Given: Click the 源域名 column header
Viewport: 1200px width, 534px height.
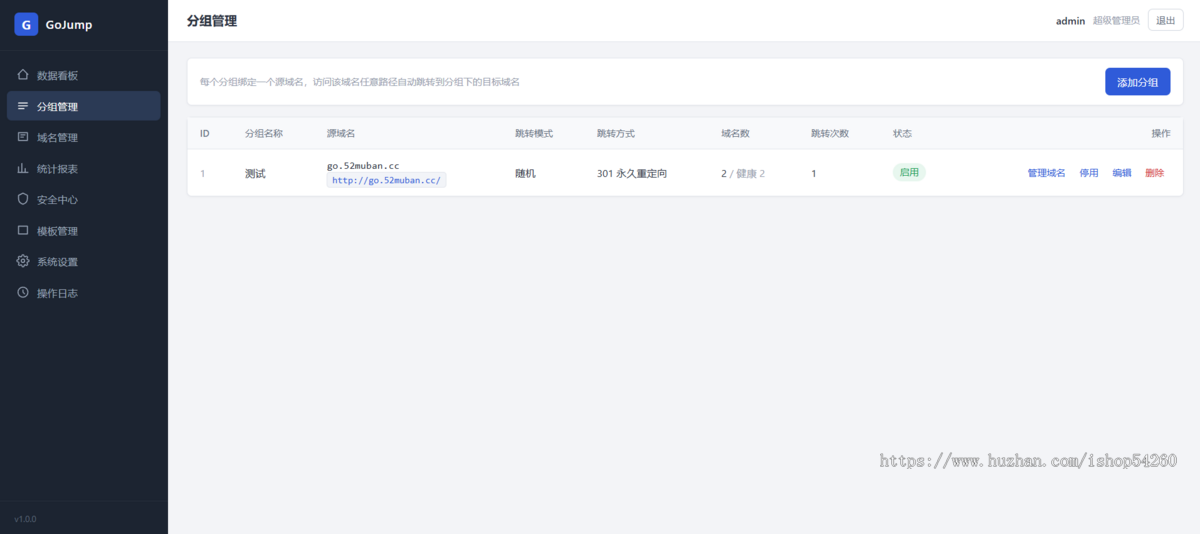Looking at the screenshot, I should [341, 133].
